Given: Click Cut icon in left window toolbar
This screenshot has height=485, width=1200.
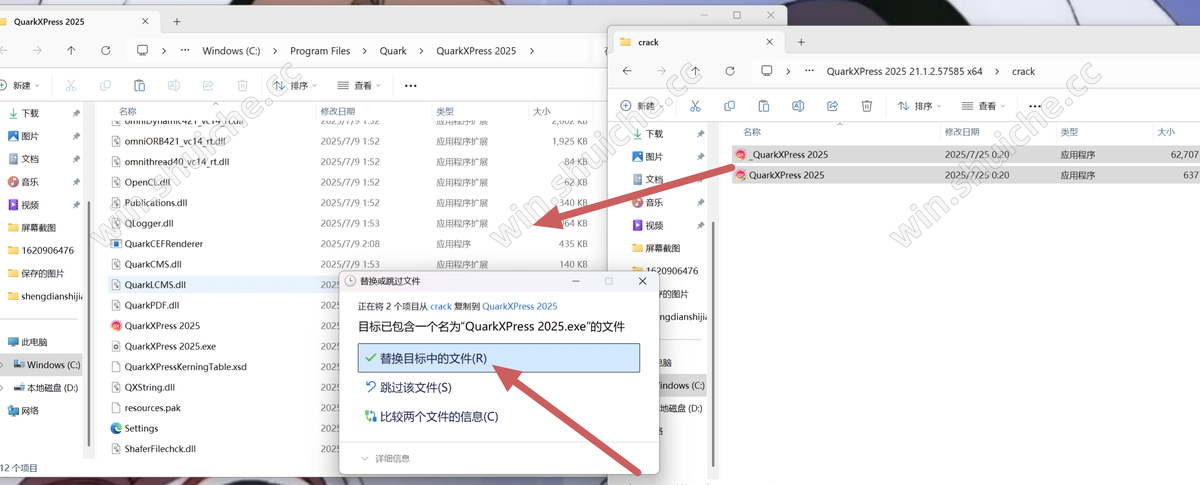Looking at the screenshot, I should pyautogui.click(x=72, y=86).
